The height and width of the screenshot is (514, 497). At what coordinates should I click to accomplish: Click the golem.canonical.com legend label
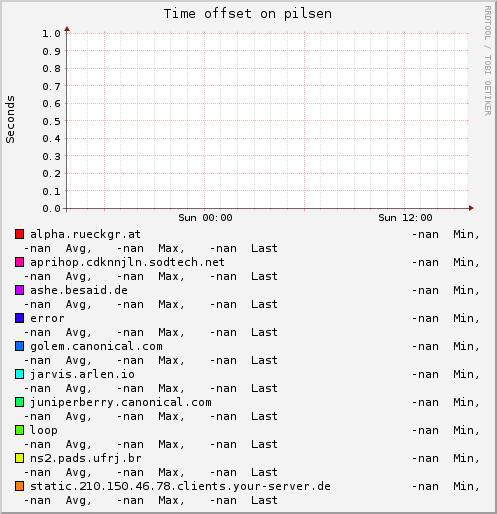pyautogui.click(x=96, y=346)
